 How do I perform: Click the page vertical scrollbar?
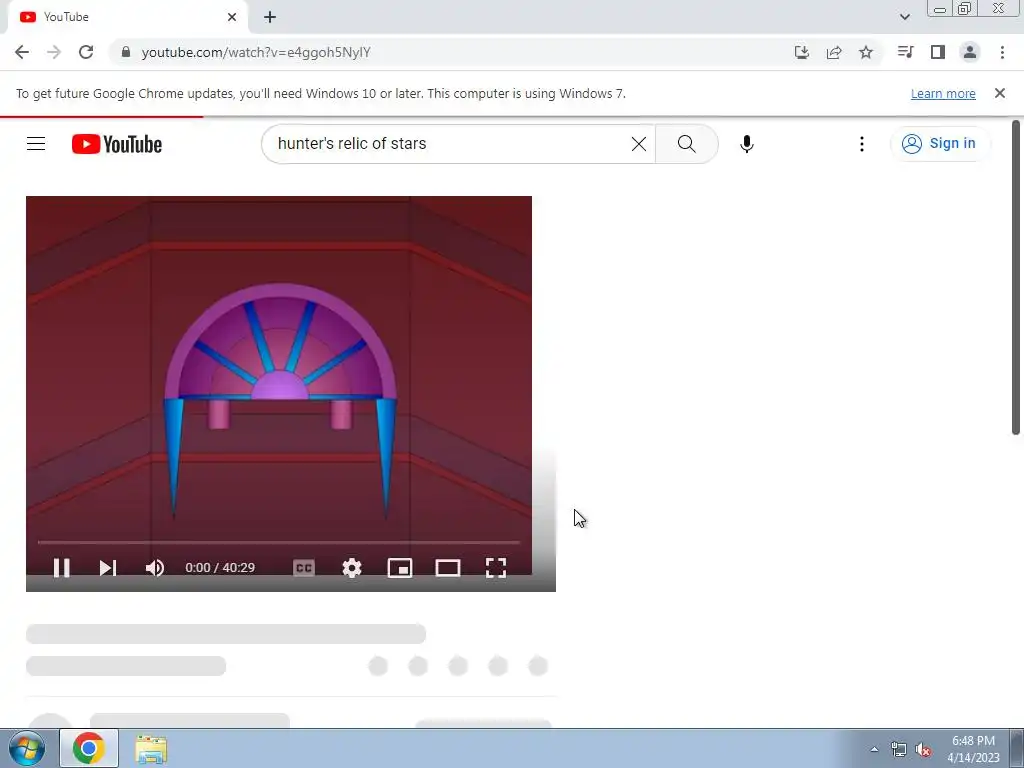click(1016, 278)
